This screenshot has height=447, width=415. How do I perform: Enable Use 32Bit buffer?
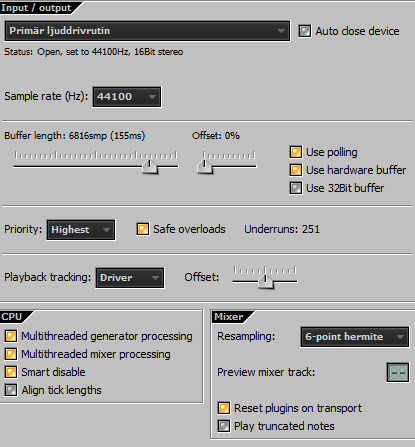tap(296, 188)
